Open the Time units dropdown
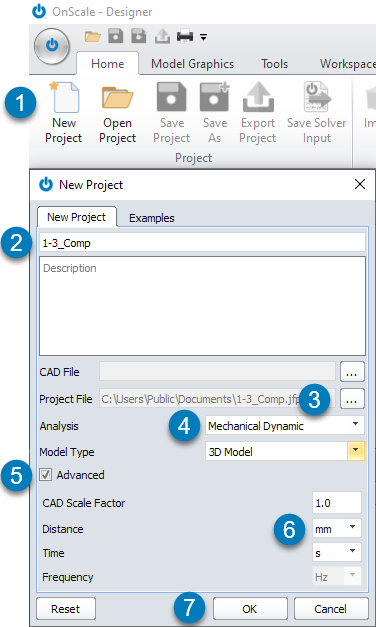The height and width of the screenshot is (627, 376). point(336,552)
